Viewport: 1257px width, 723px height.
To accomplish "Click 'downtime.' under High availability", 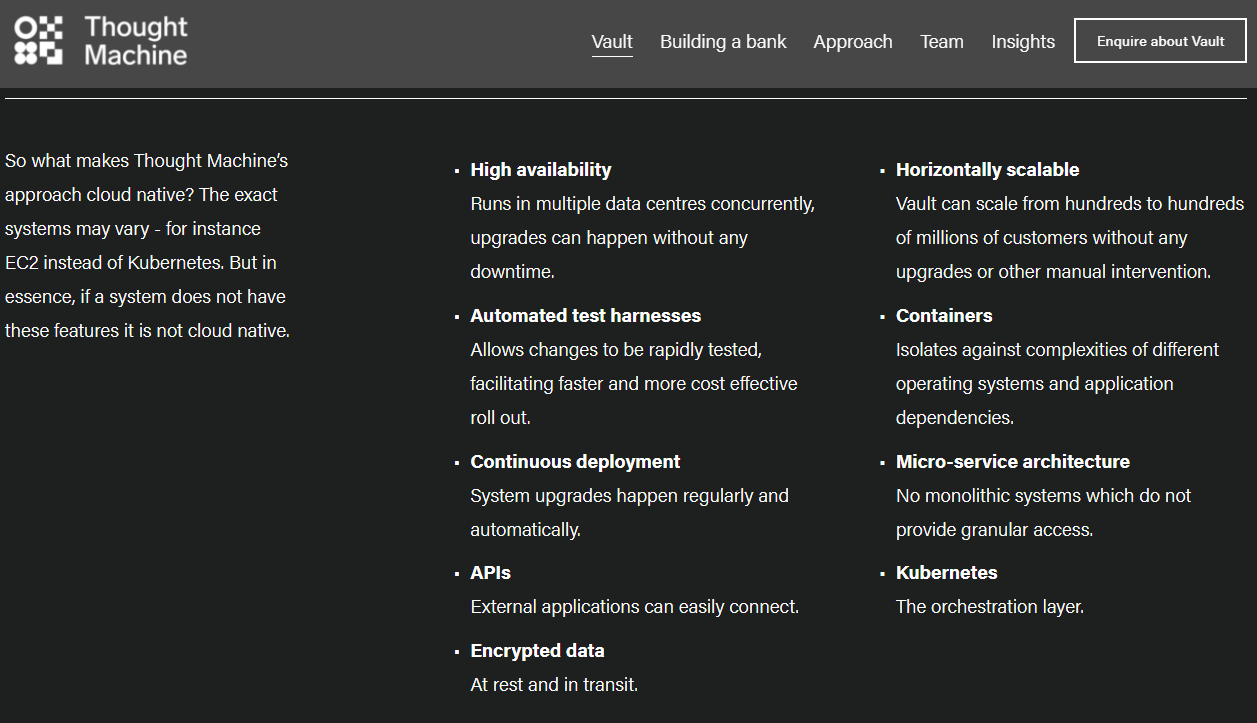I will pos(513,272).
